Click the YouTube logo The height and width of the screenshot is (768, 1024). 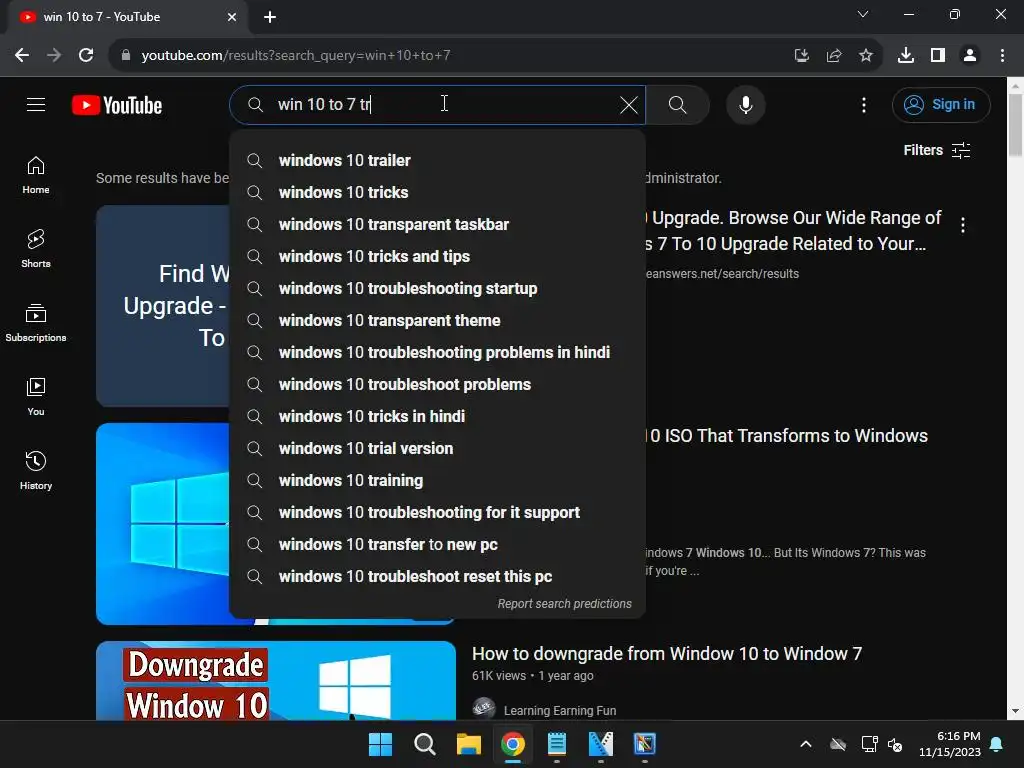tap(117, 105)
